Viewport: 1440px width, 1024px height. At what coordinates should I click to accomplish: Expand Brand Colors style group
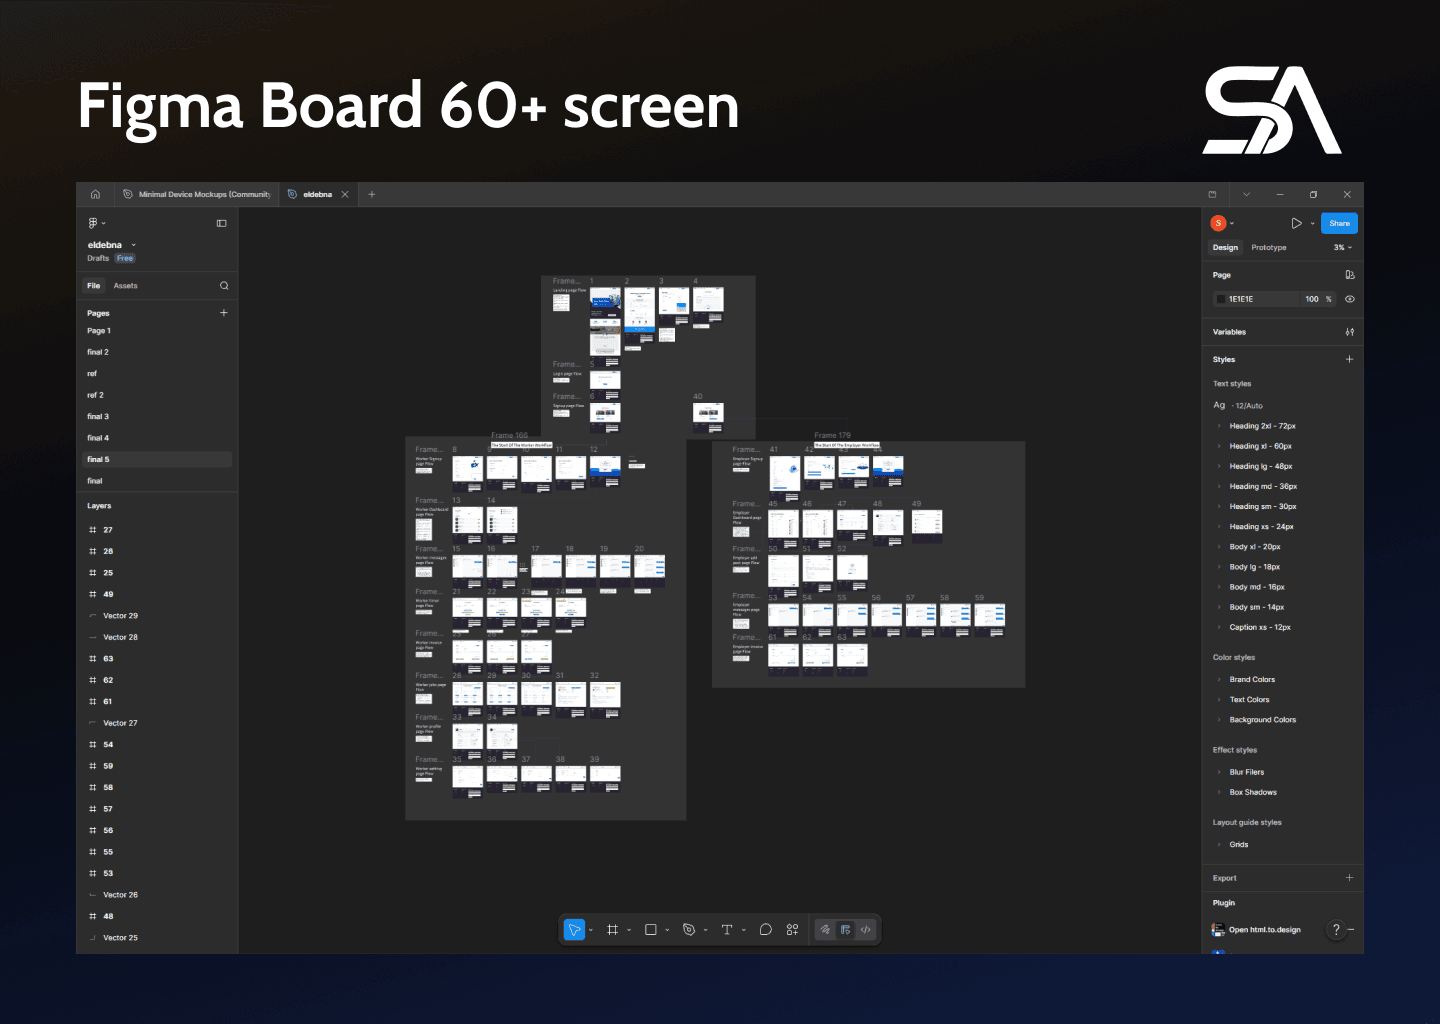pos(1220,680)
